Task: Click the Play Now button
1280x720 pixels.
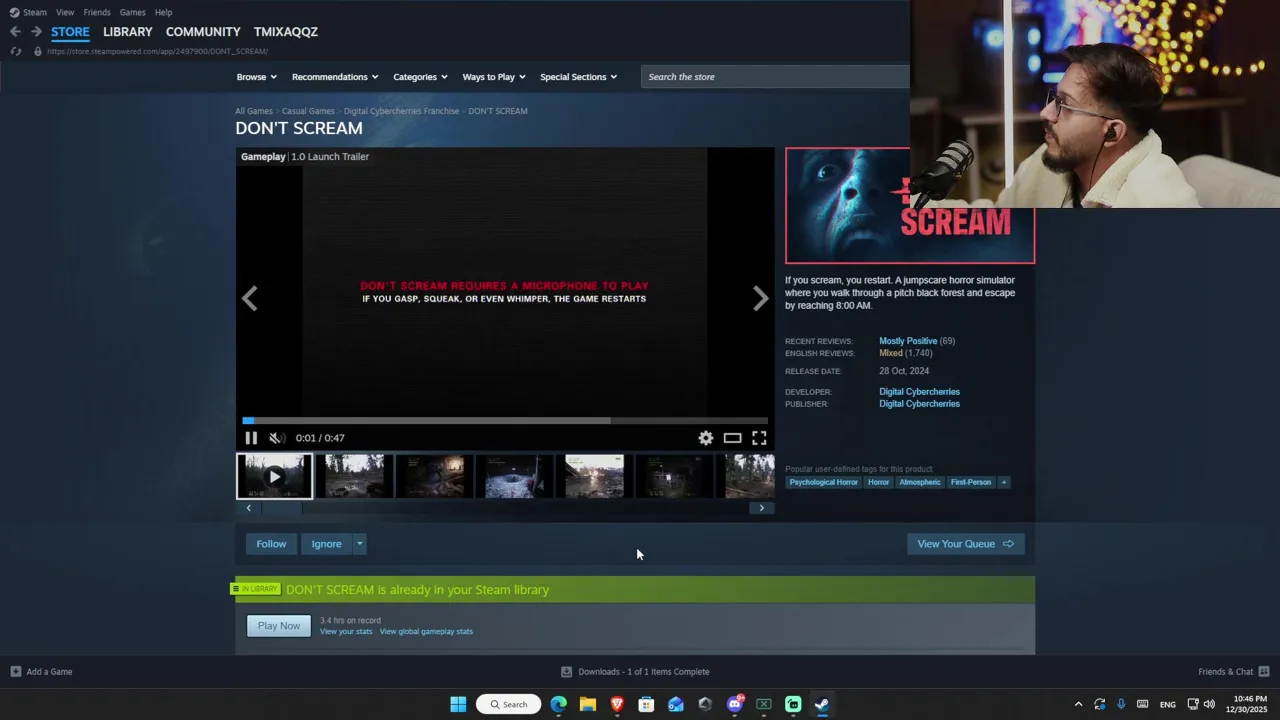Action: point(279,626)
